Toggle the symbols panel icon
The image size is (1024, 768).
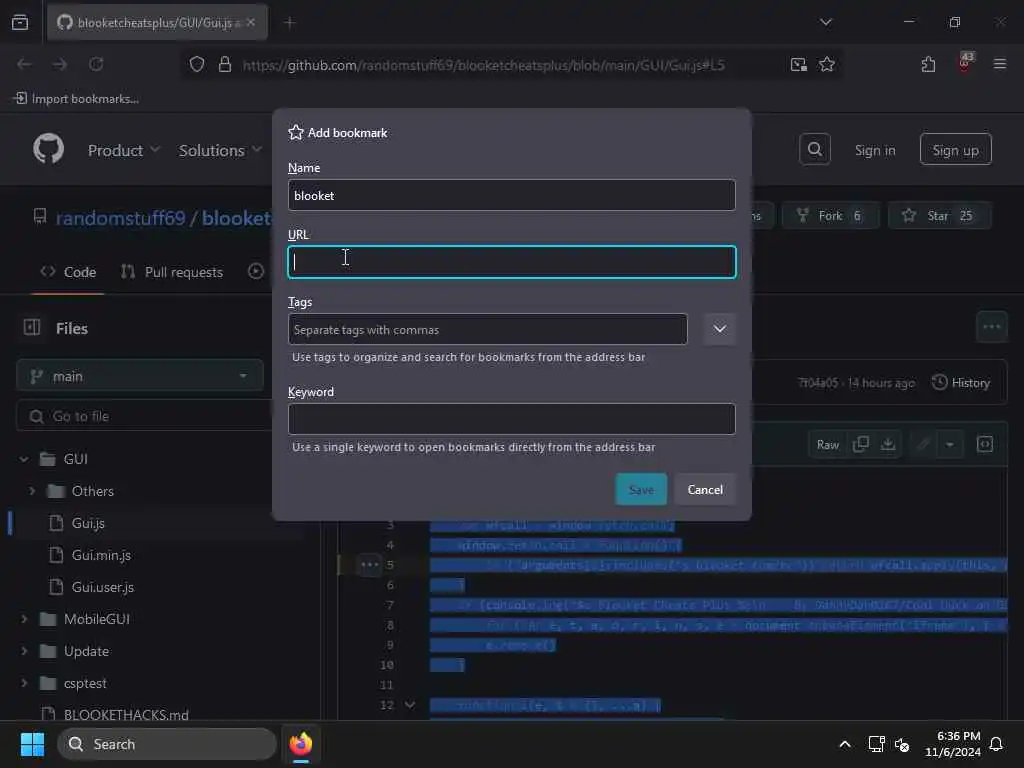click(985, 445)
